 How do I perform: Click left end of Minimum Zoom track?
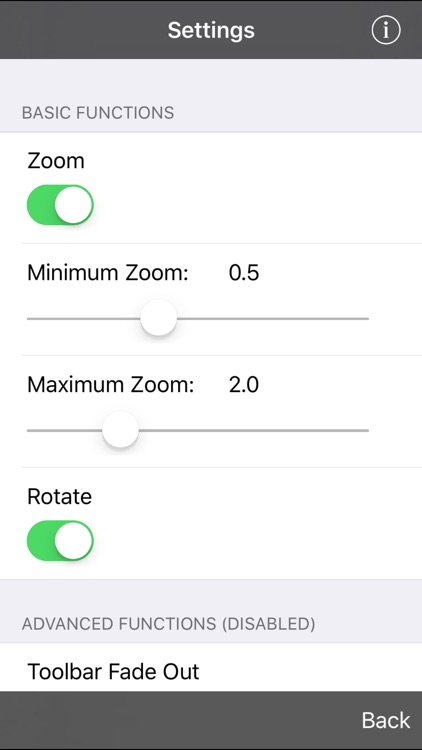pyautogui.click(x=32, y=318)
